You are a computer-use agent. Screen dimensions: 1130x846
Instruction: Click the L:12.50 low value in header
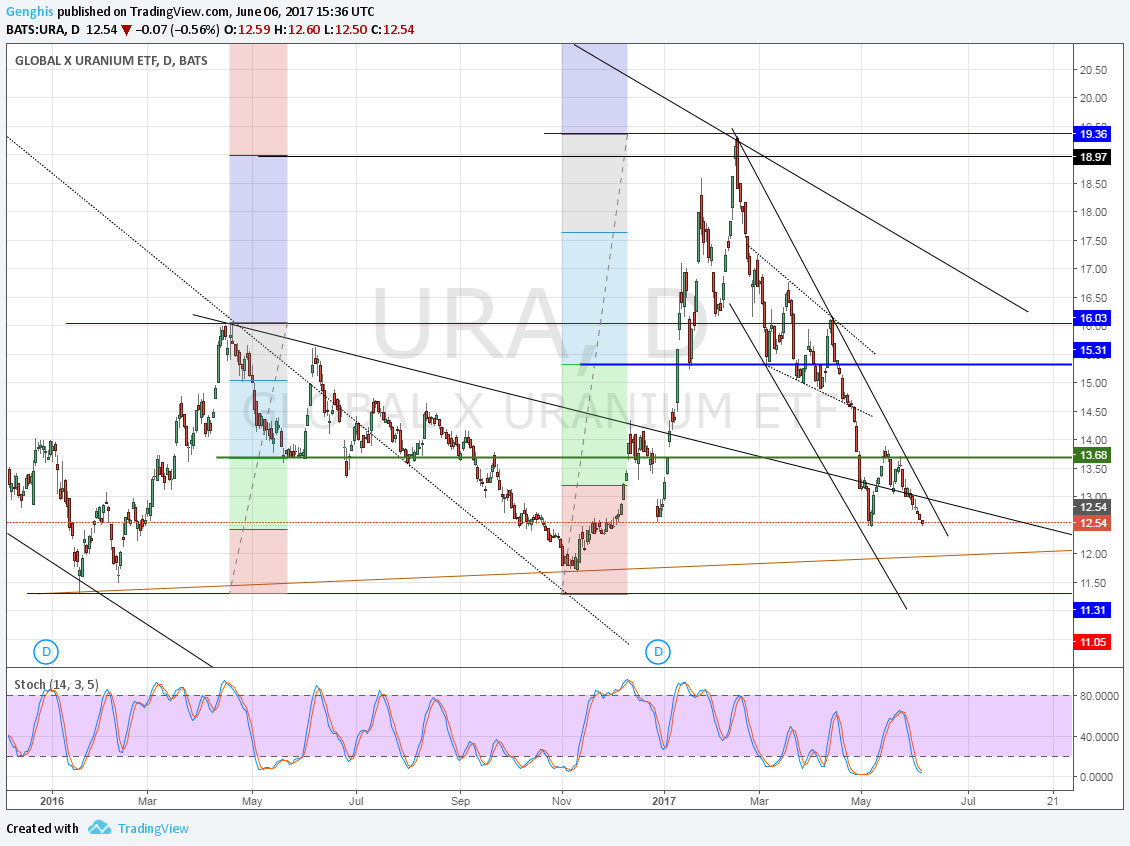[x=344, y=30]
